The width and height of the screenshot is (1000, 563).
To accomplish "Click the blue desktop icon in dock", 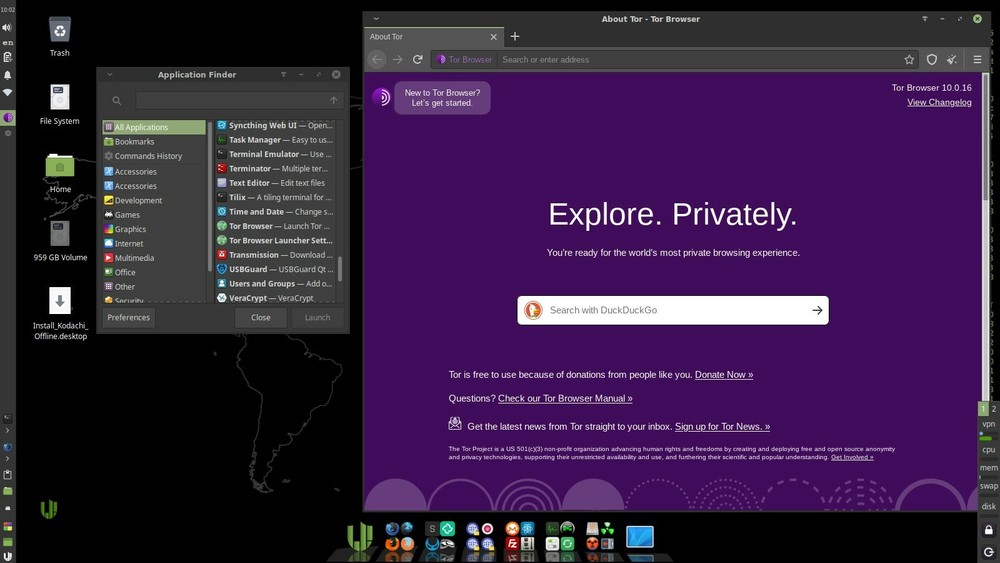I will [640, 536].
